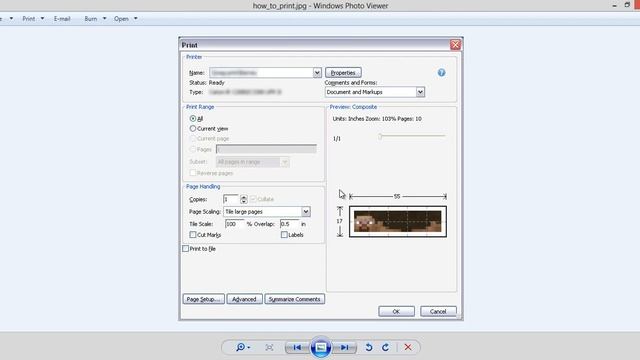
Task: Click the Properties button
Action: [343, 73]
